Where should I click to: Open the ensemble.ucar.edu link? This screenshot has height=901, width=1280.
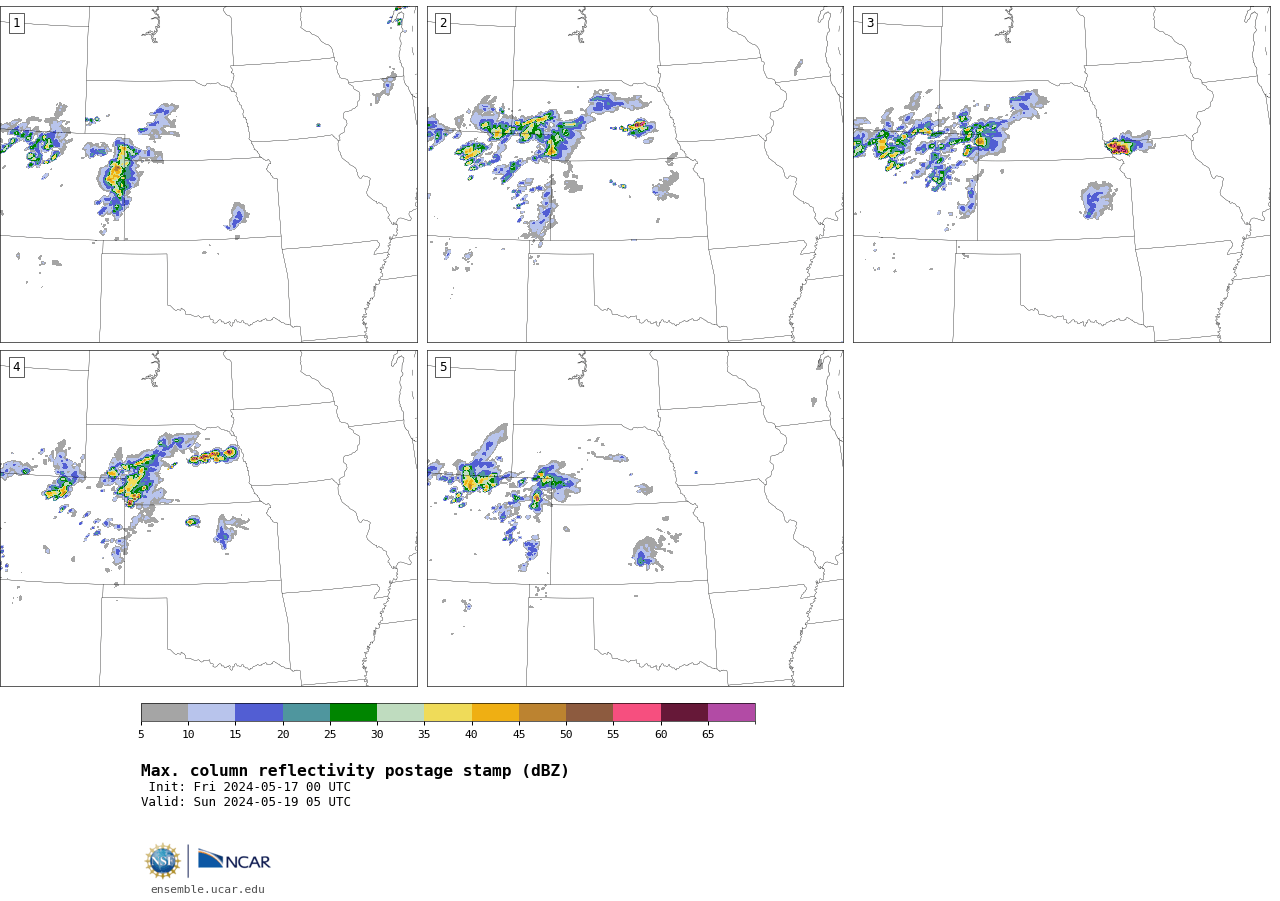pyautogui.click(x=208, y=889)
